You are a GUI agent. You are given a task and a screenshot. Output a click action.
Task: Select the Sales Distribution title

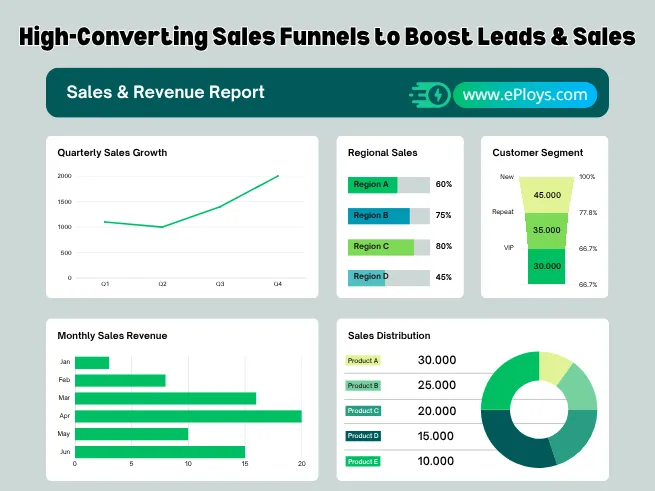(389, 336)
